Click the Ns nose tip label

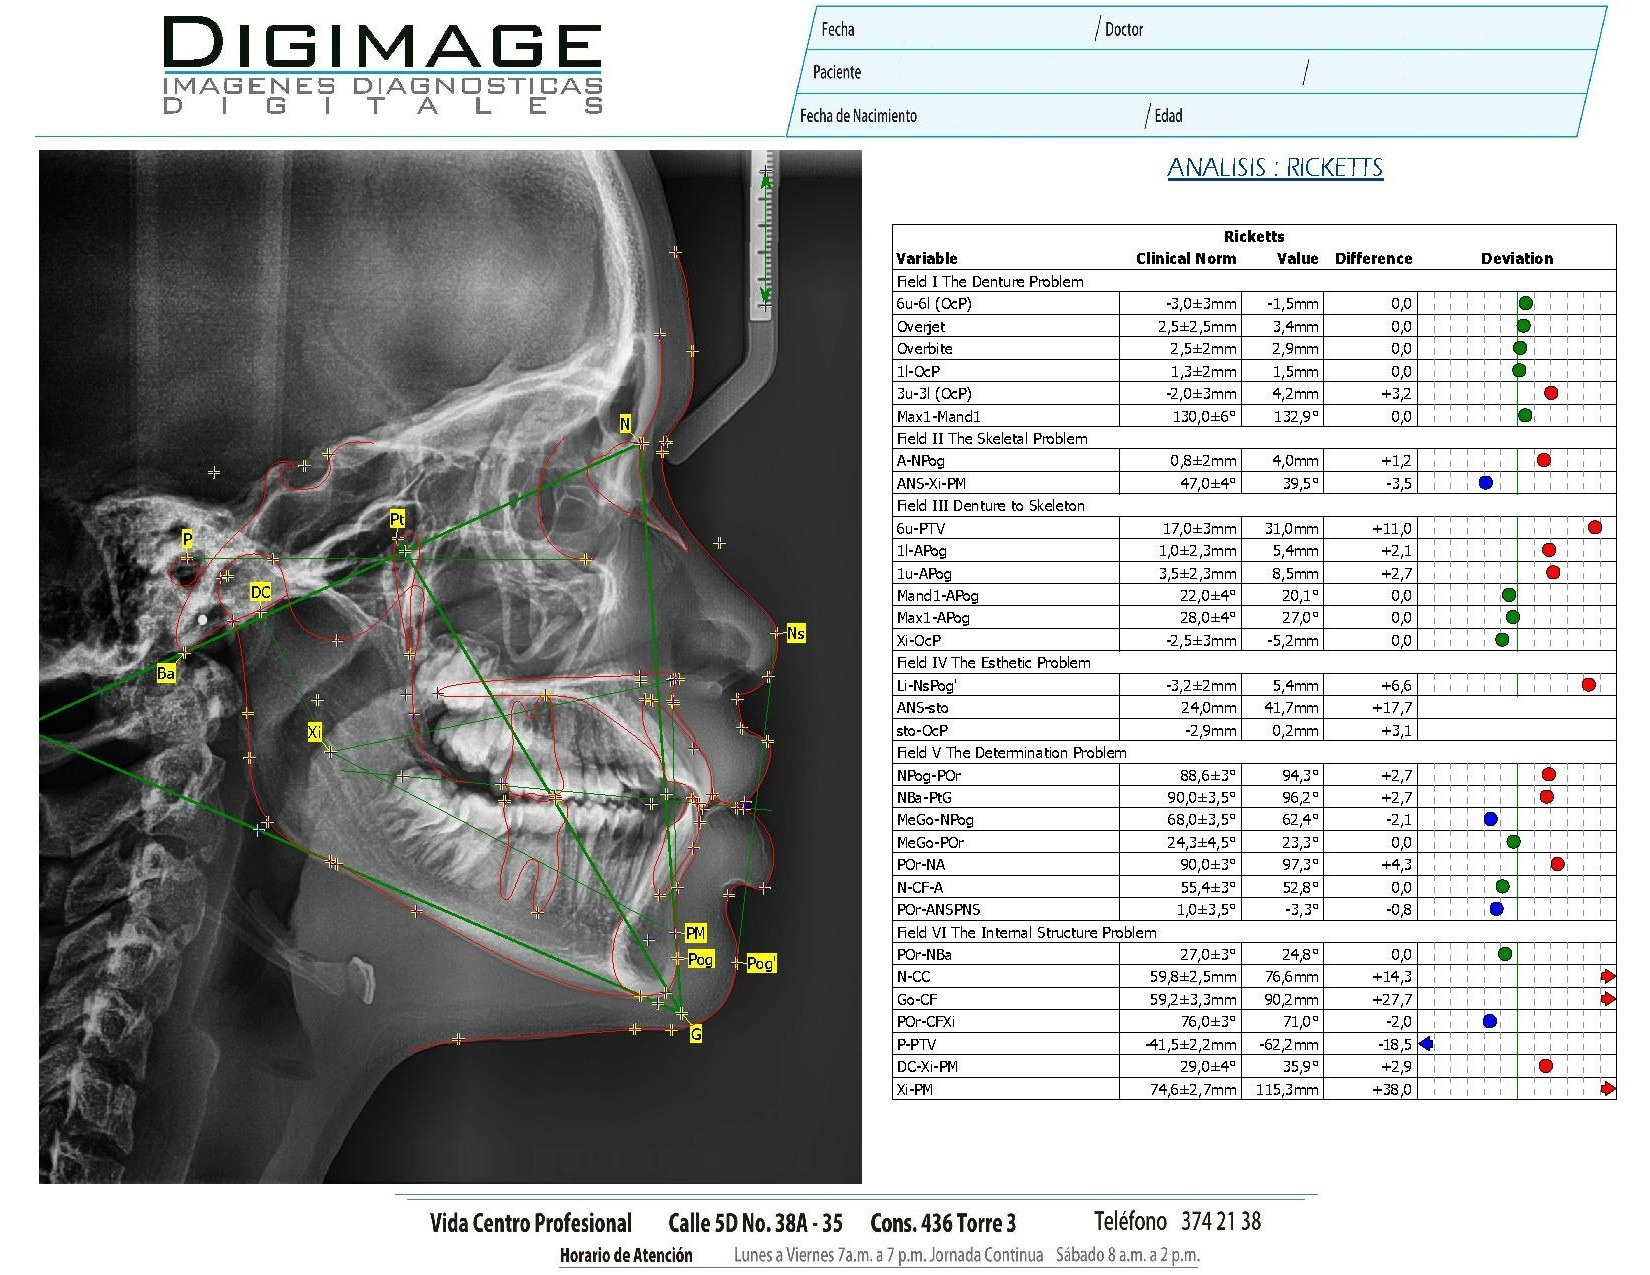pos(795,633)
